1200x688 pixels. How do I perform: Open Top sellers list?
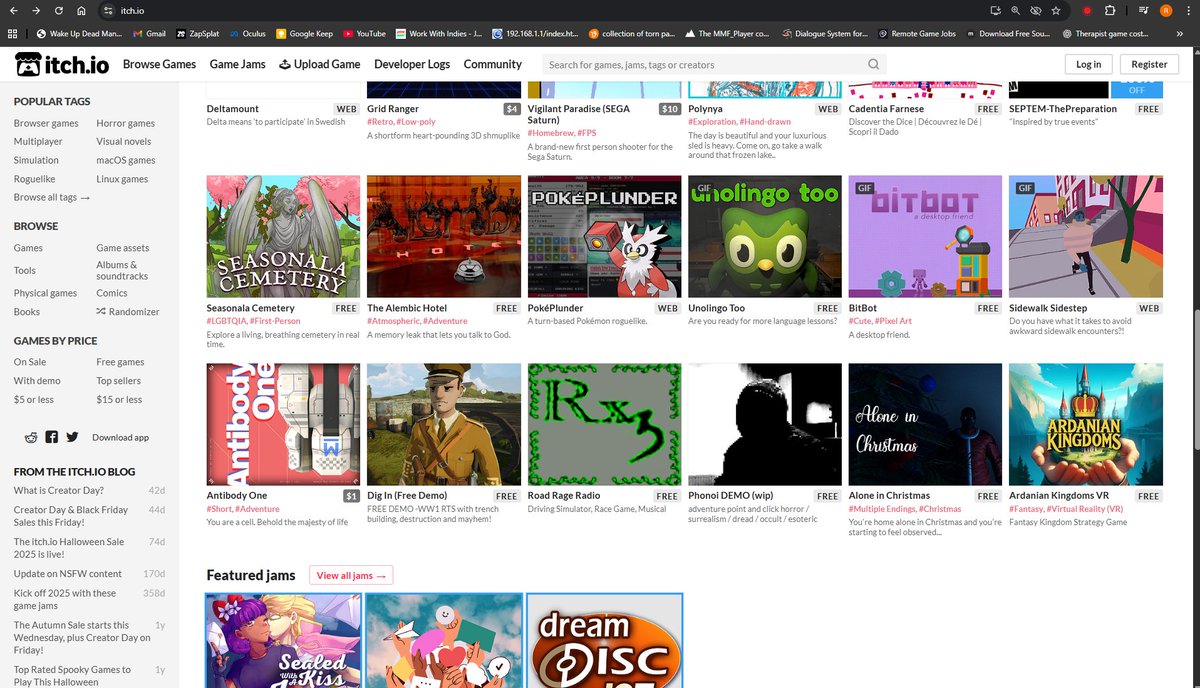pyautogui.click(x=118, y=381)
